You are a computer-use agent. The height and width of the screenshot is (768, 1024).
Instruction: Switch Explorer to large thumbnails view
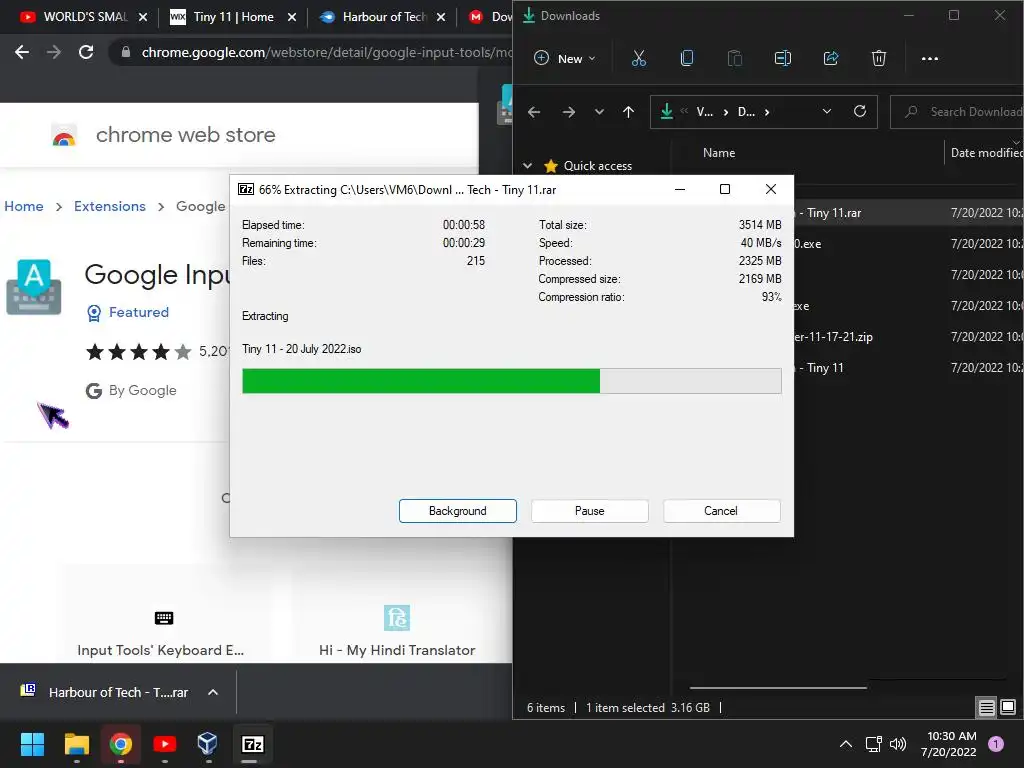pos(1008,707)
